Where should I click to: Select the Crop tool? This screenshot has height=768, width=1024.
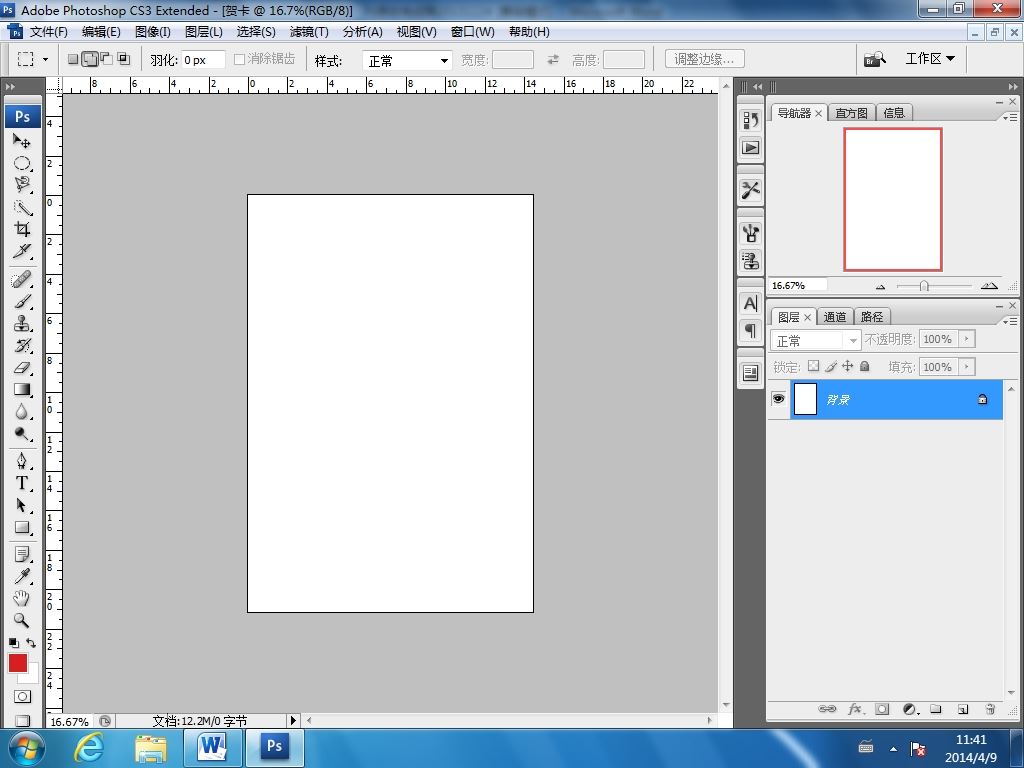tap(22, 229)
